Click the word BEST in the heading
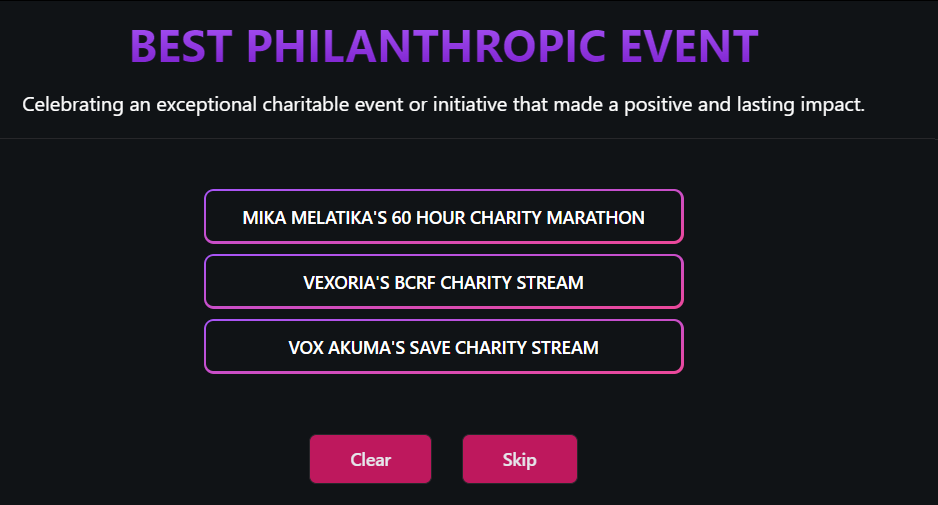Viewport: 938px width, 505px height. point(181,46)
